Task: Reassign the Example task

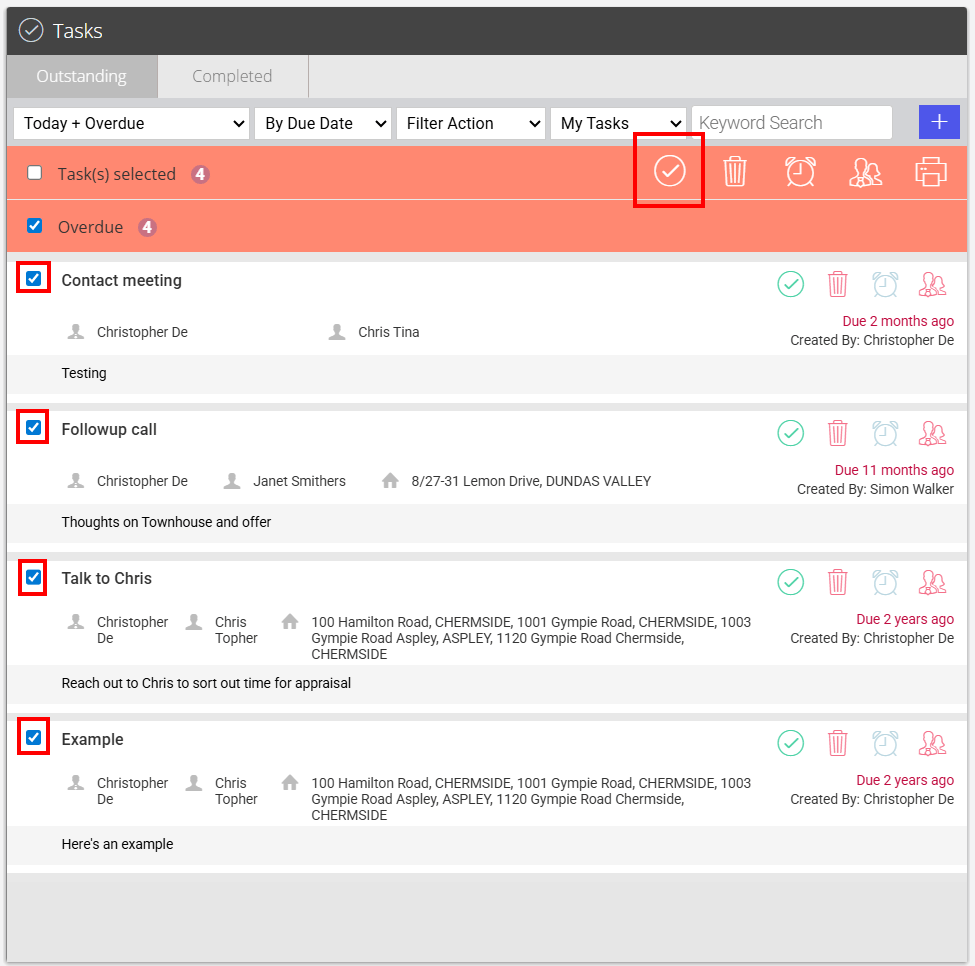Action: coord(932,743)
